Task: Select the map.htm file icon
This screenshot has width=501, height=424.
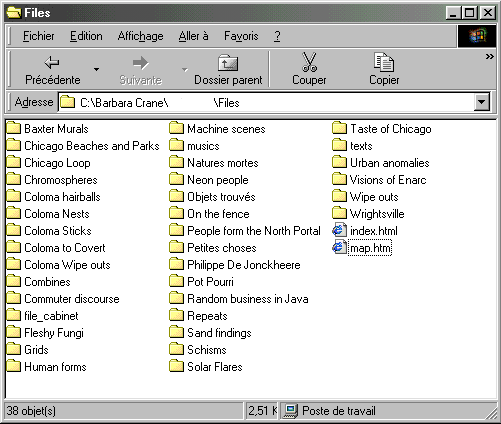Action: pyautogui.click(x=339, y=248)
